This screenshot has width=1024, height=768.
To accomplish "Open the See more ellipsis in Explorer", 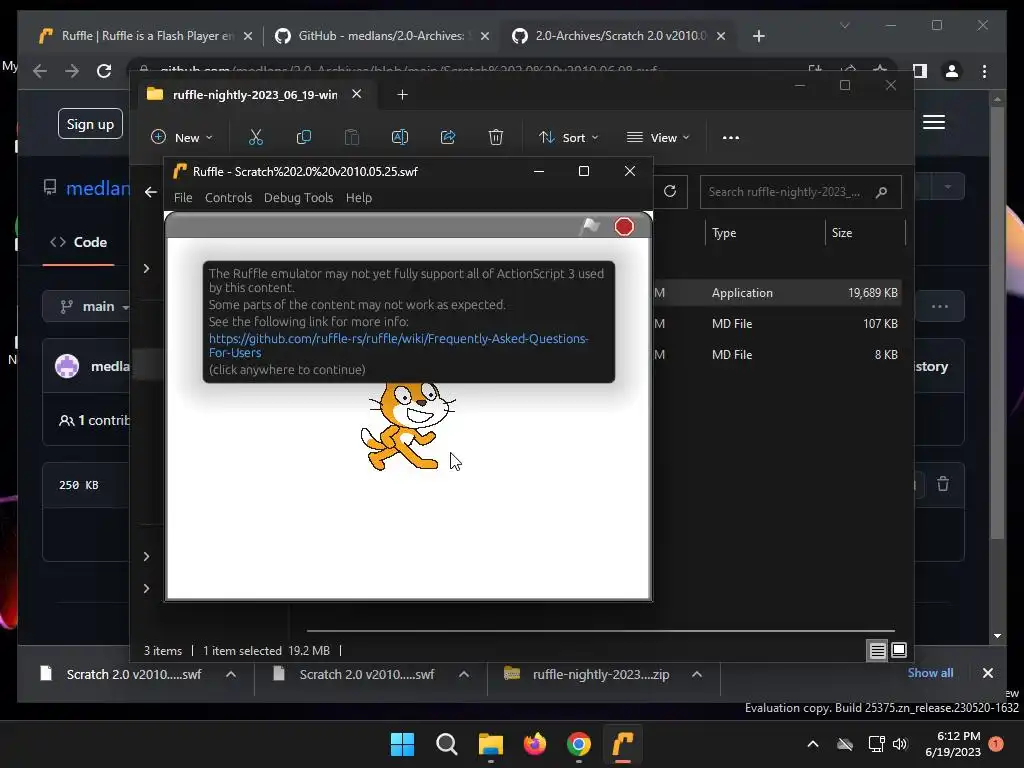I will pos(731,137).
